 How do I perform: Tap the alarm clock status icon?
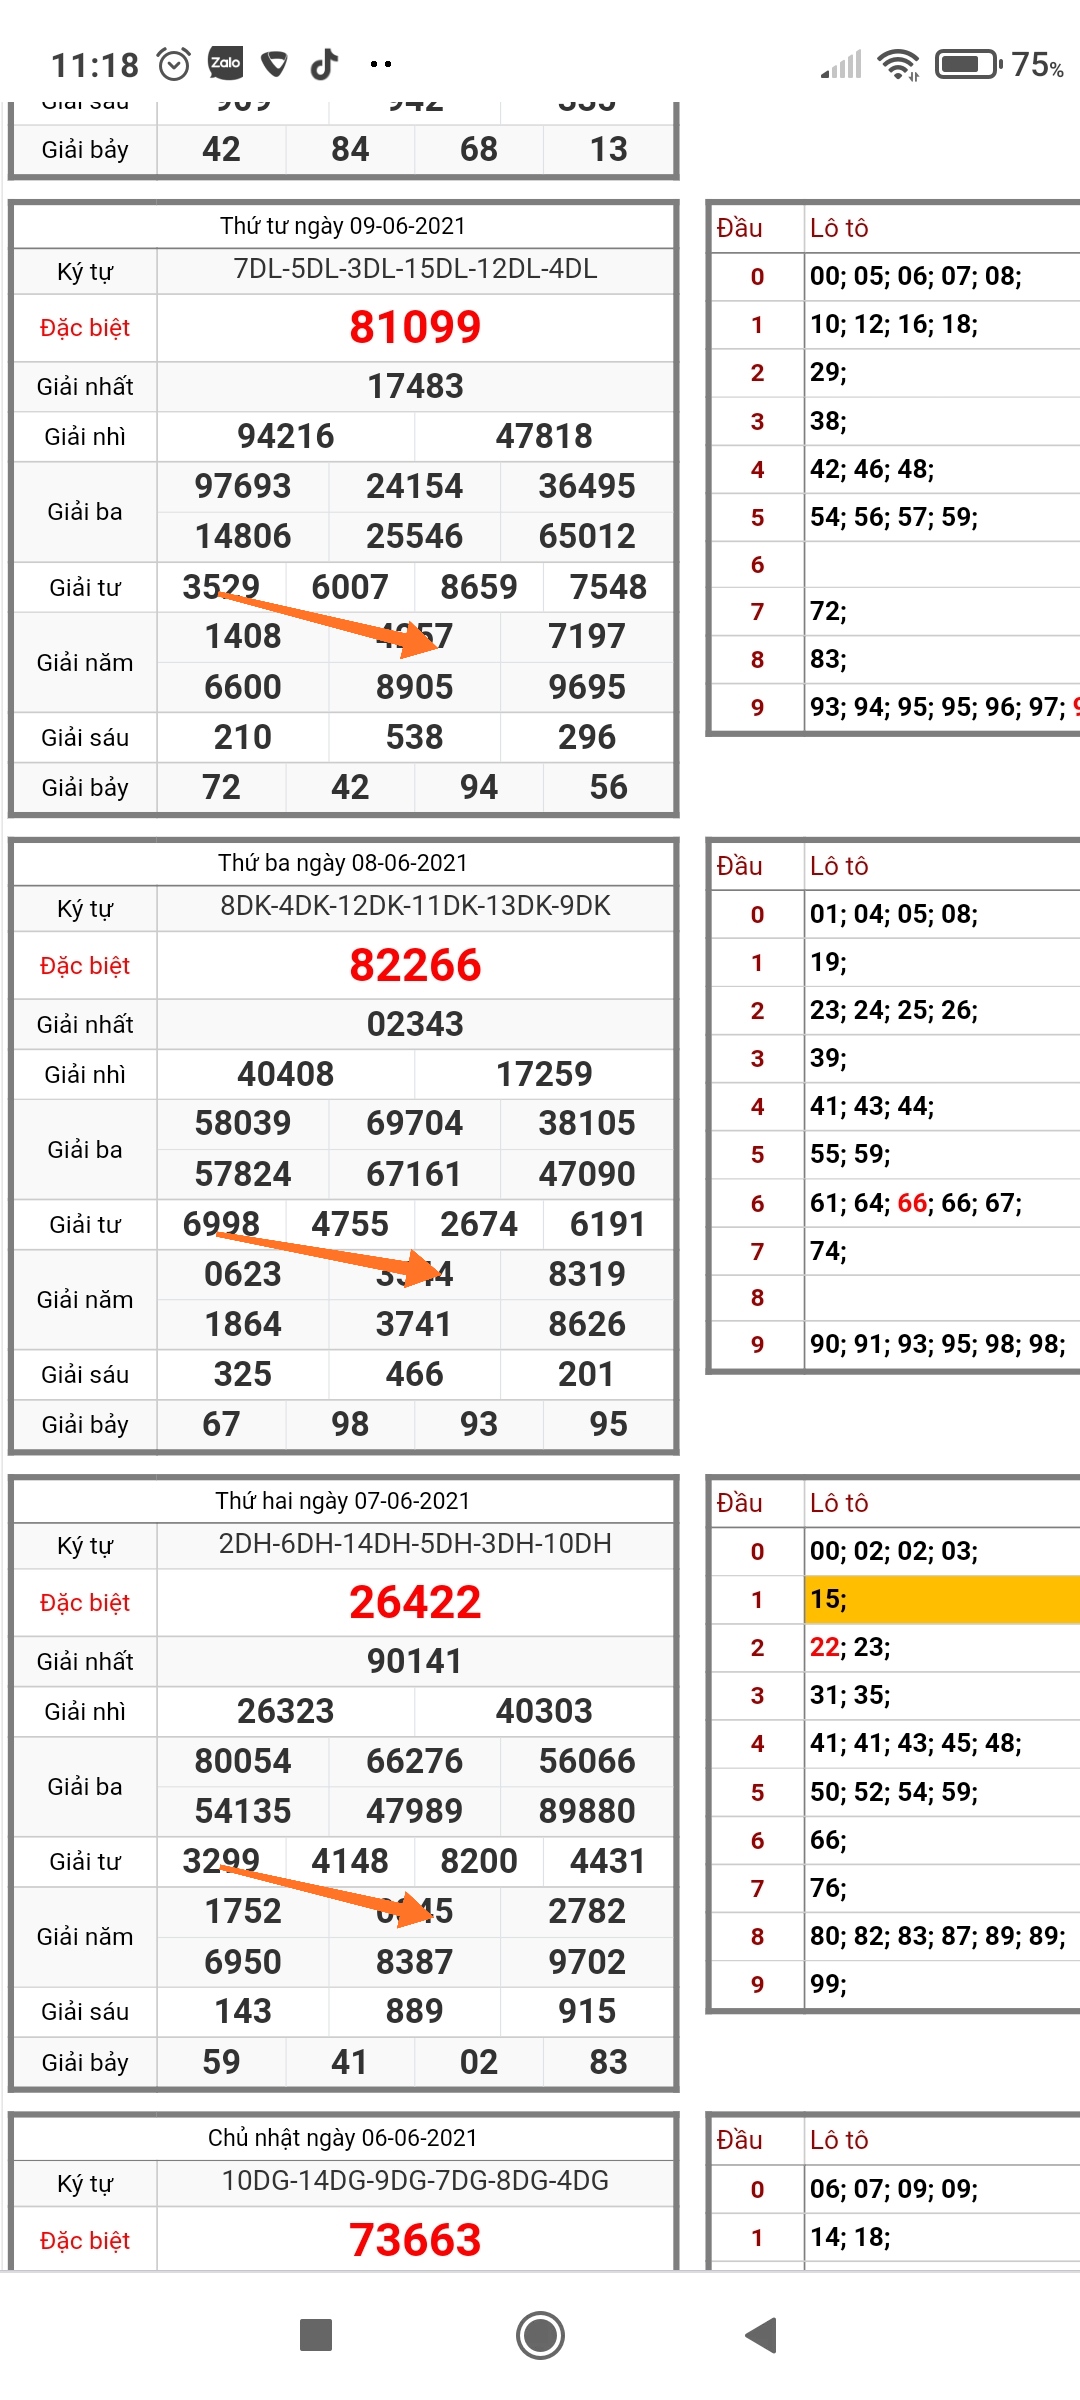tap(174, 65)
